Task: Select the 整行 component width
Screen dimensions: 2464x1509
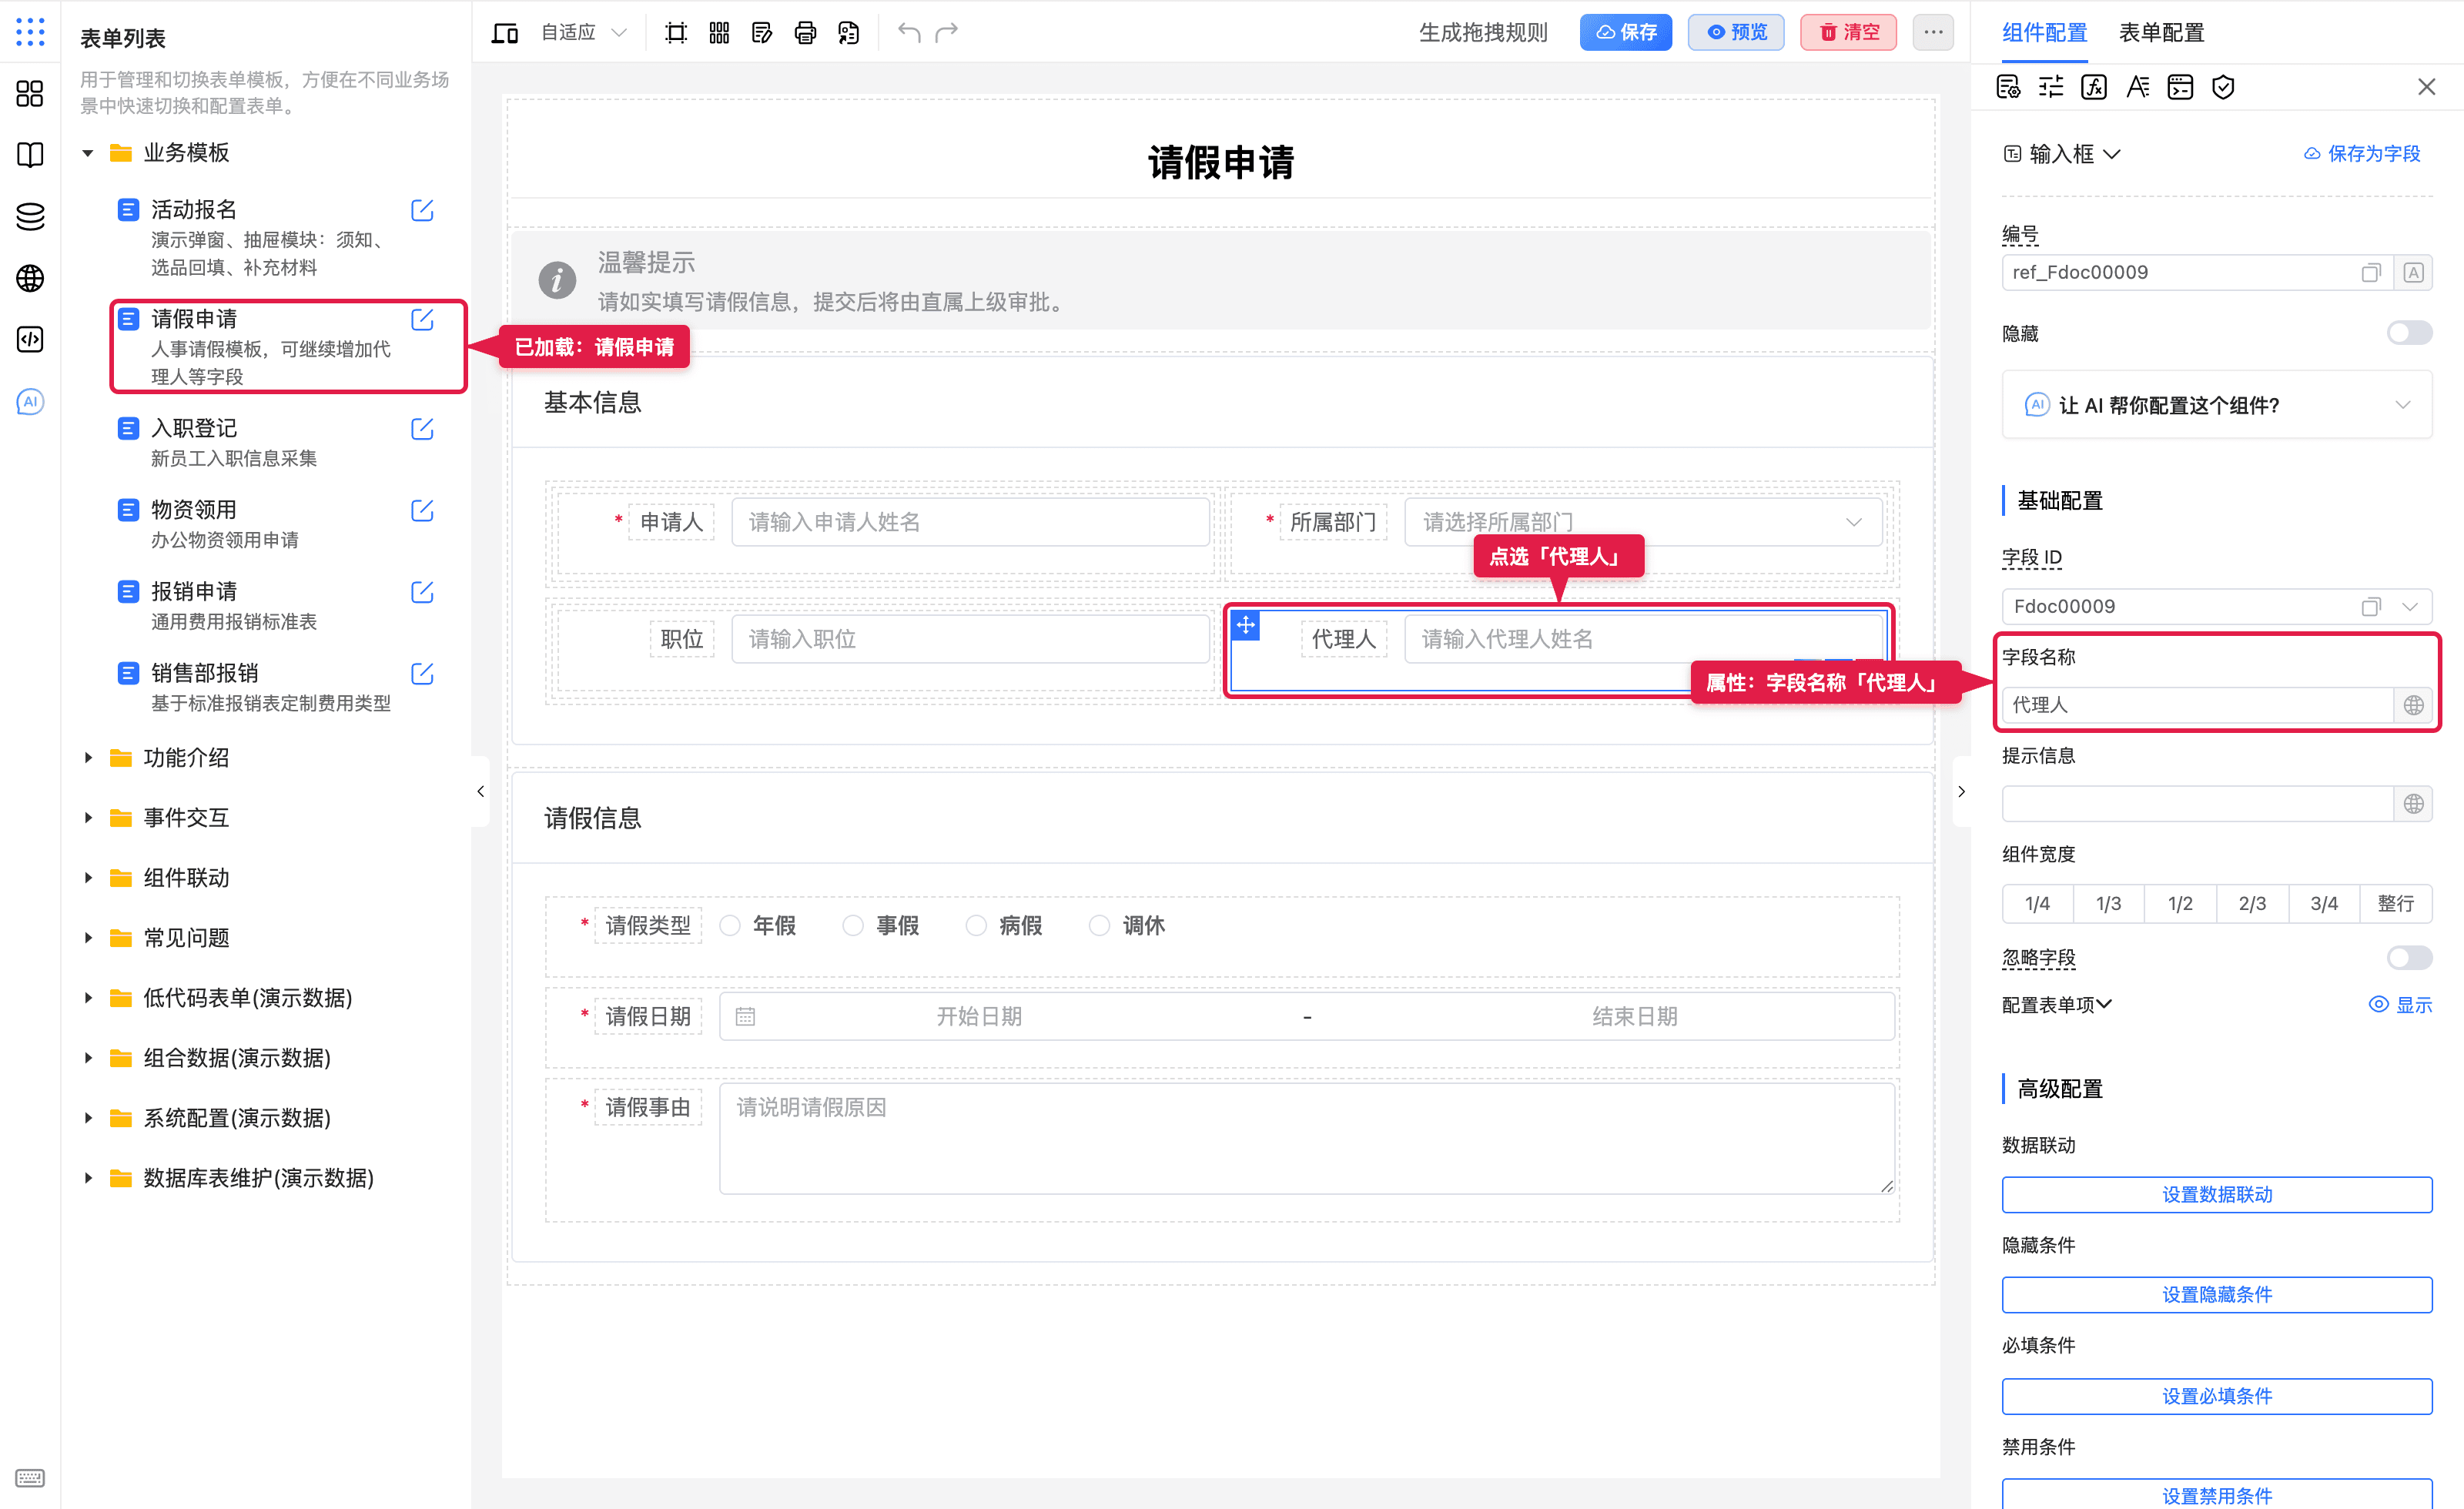Action: click(2395, 904)
